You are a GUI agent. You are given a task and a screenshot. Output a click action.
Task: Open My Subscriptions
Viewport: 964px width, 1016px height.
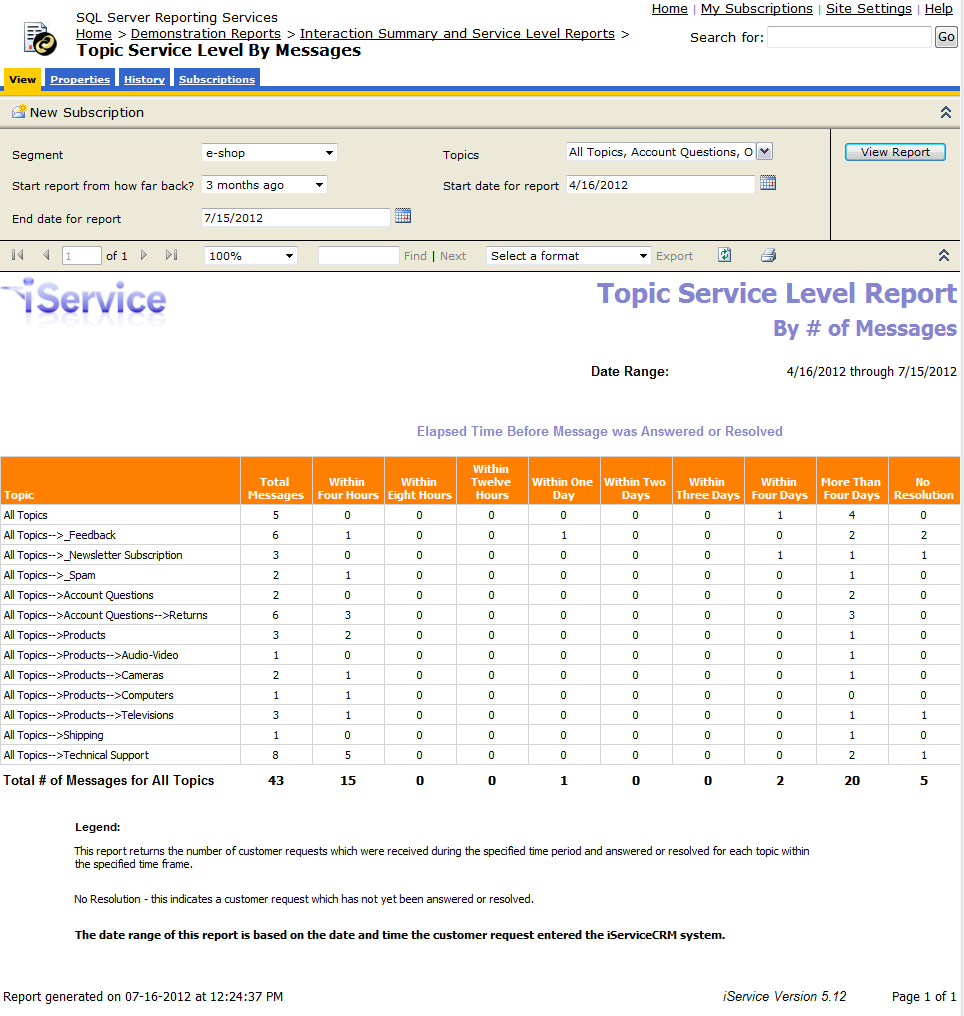coord(757,8)
